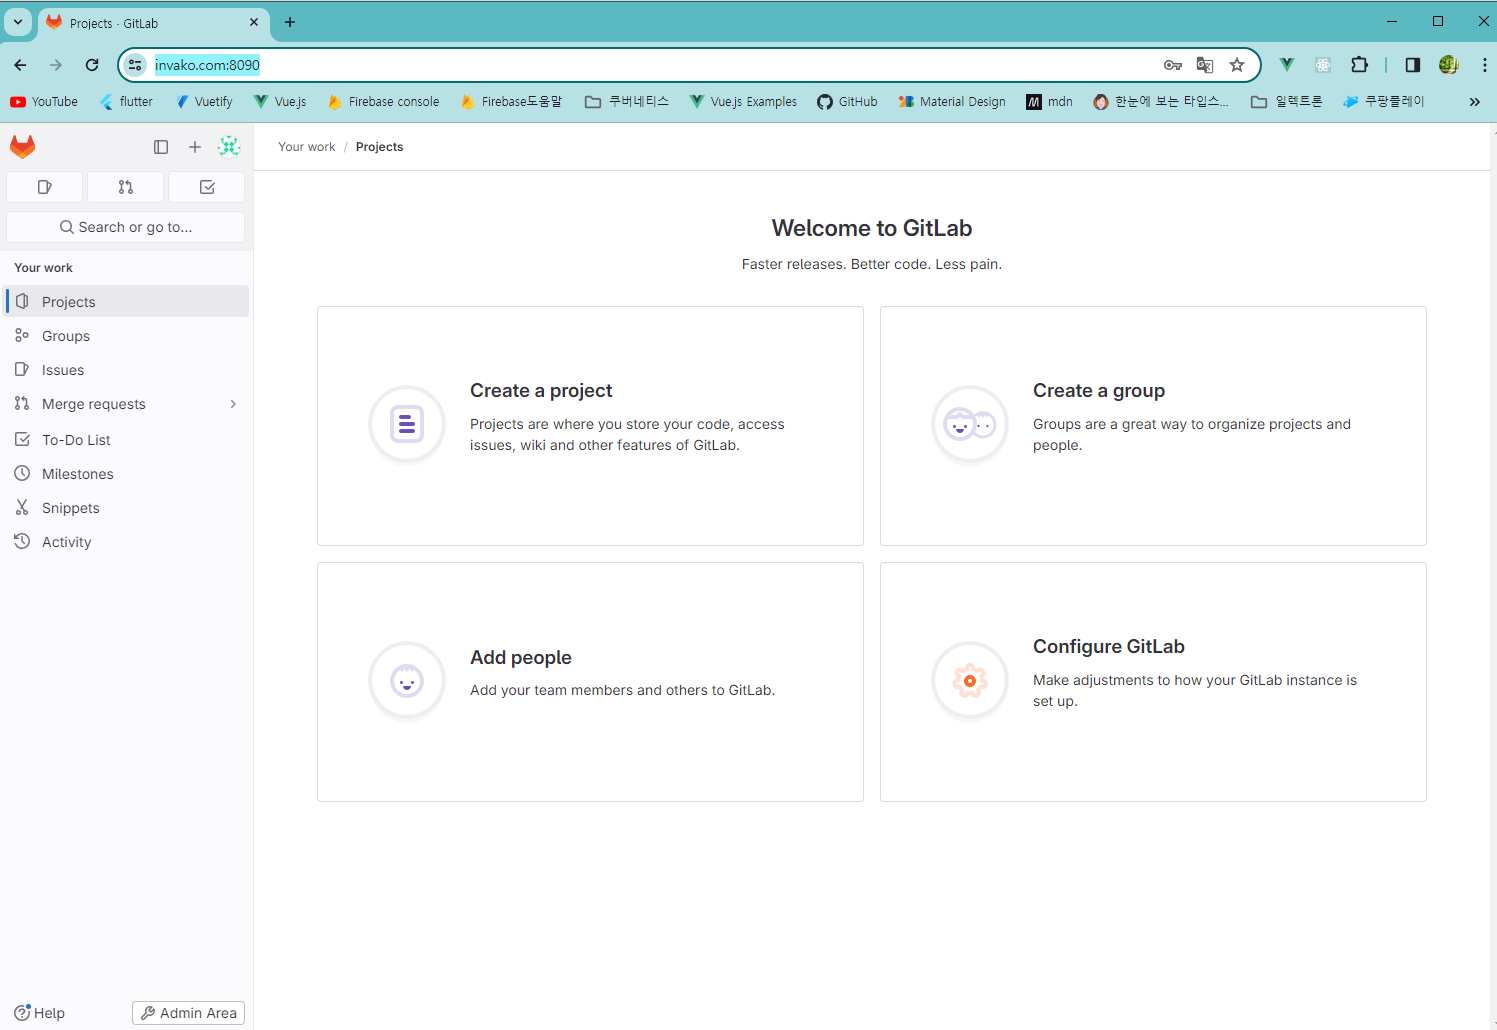Open the Create a group card
Image resolution: width=1497 pixels, height=1030 pixels.
point(1153,426)
